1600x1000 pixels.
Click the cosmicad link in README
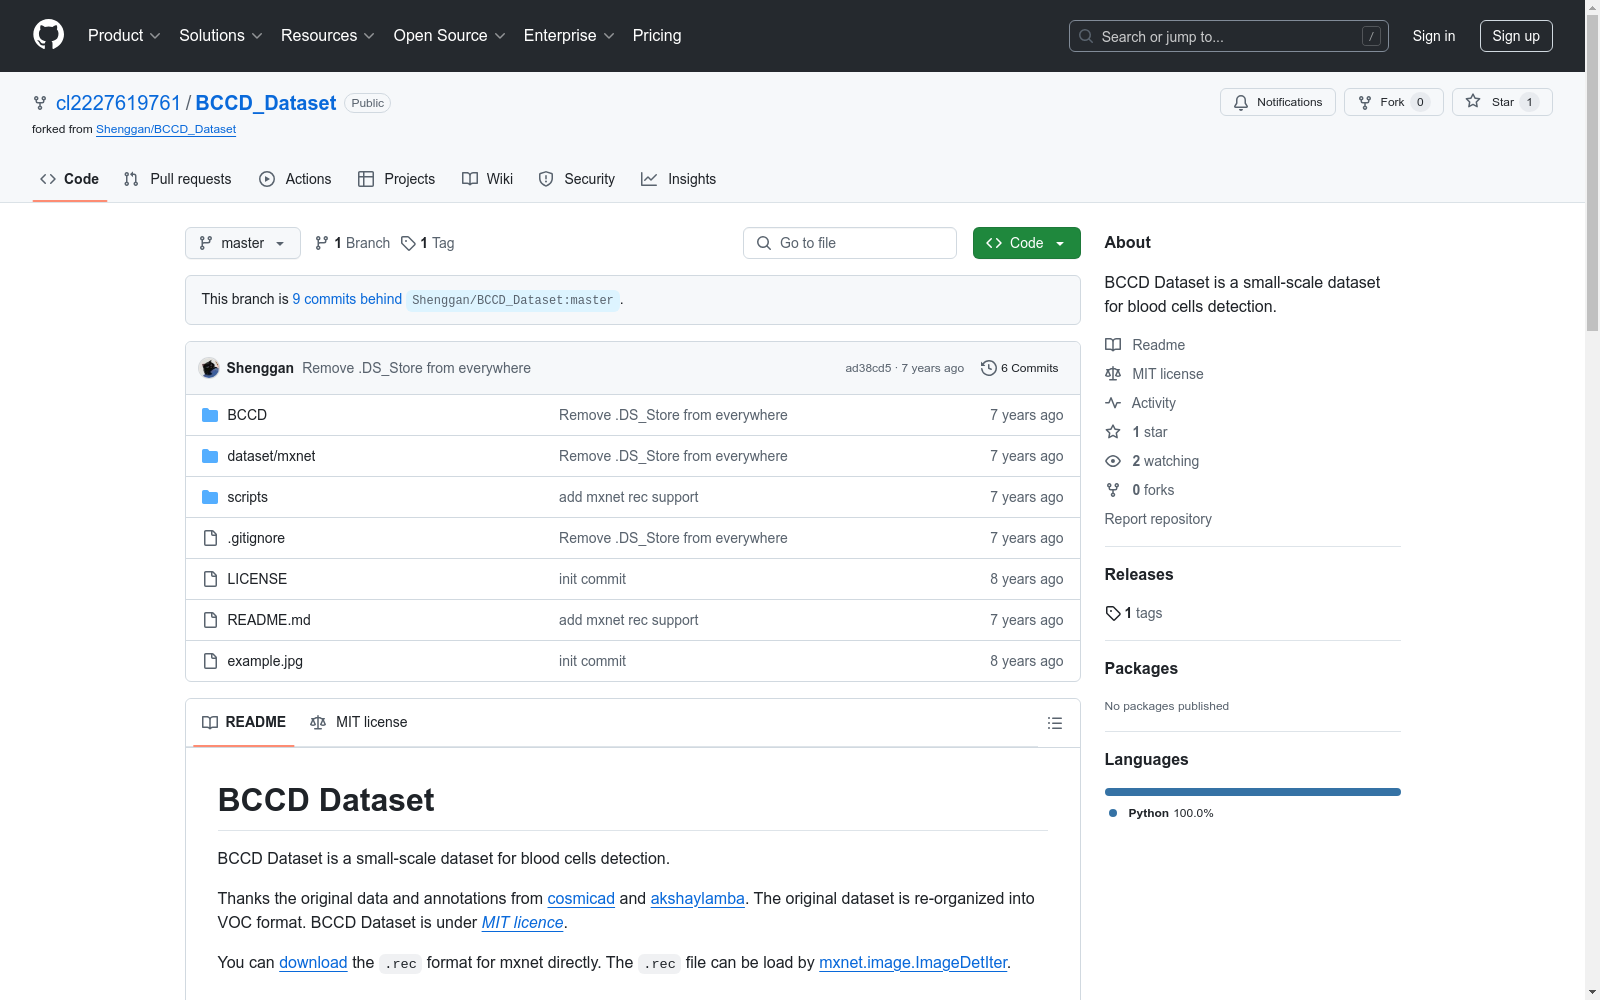(x=581, y=898)
